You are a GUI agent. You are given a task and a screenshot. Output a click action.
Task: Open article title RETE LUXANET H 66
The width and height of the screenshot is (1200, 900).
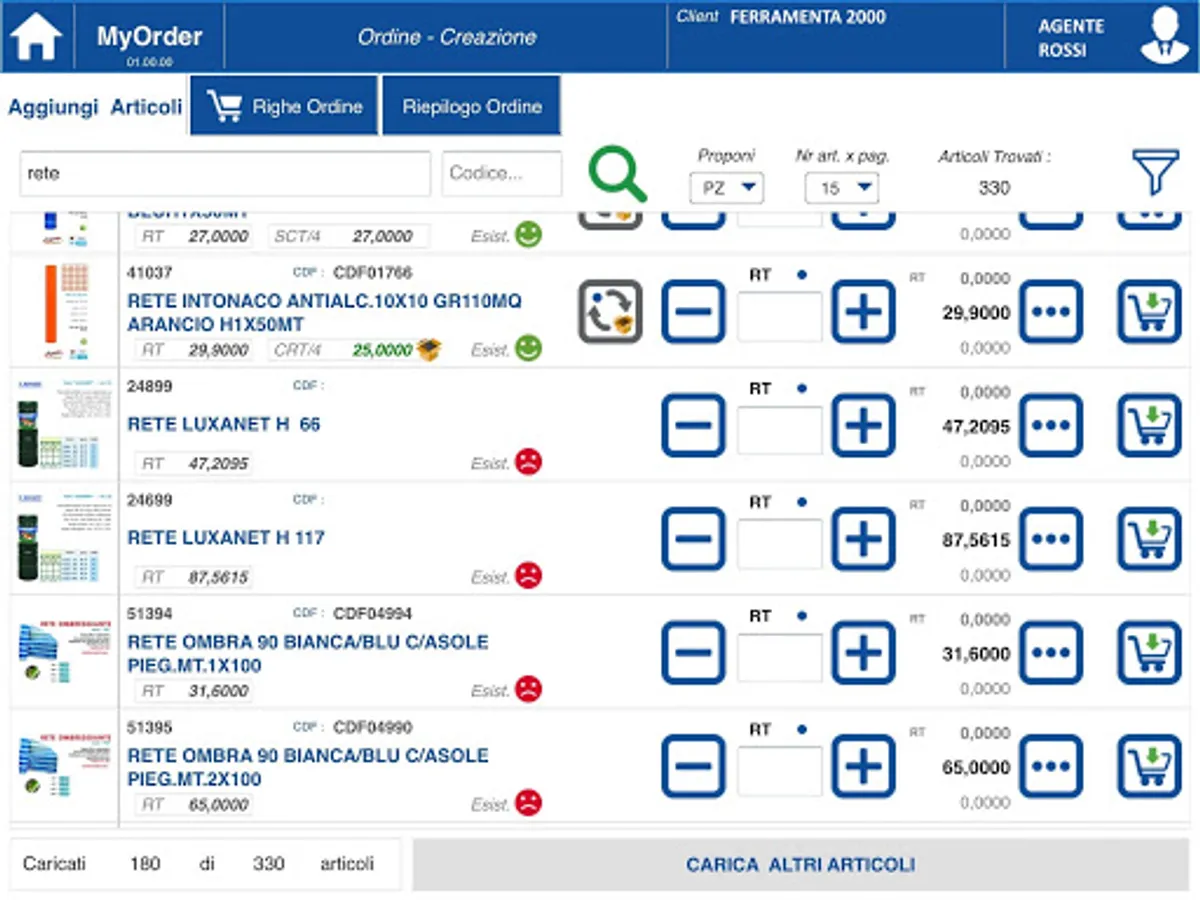pos(224,424)
